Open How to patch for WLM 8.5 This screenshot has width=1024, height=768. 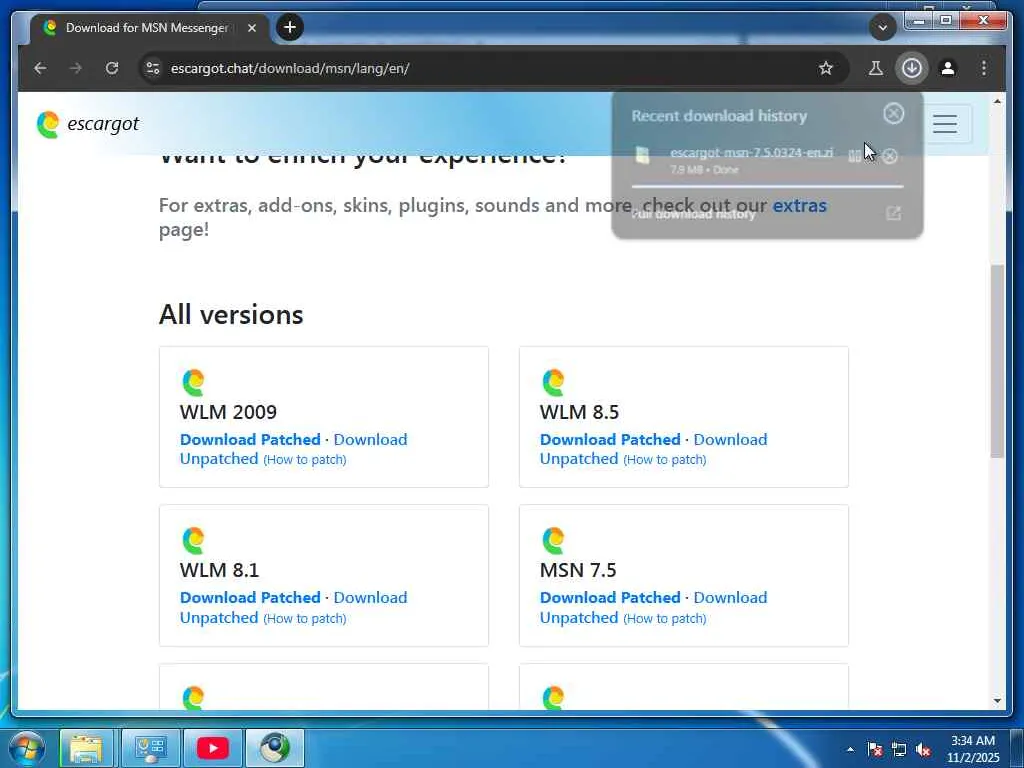tap(665, 460)
